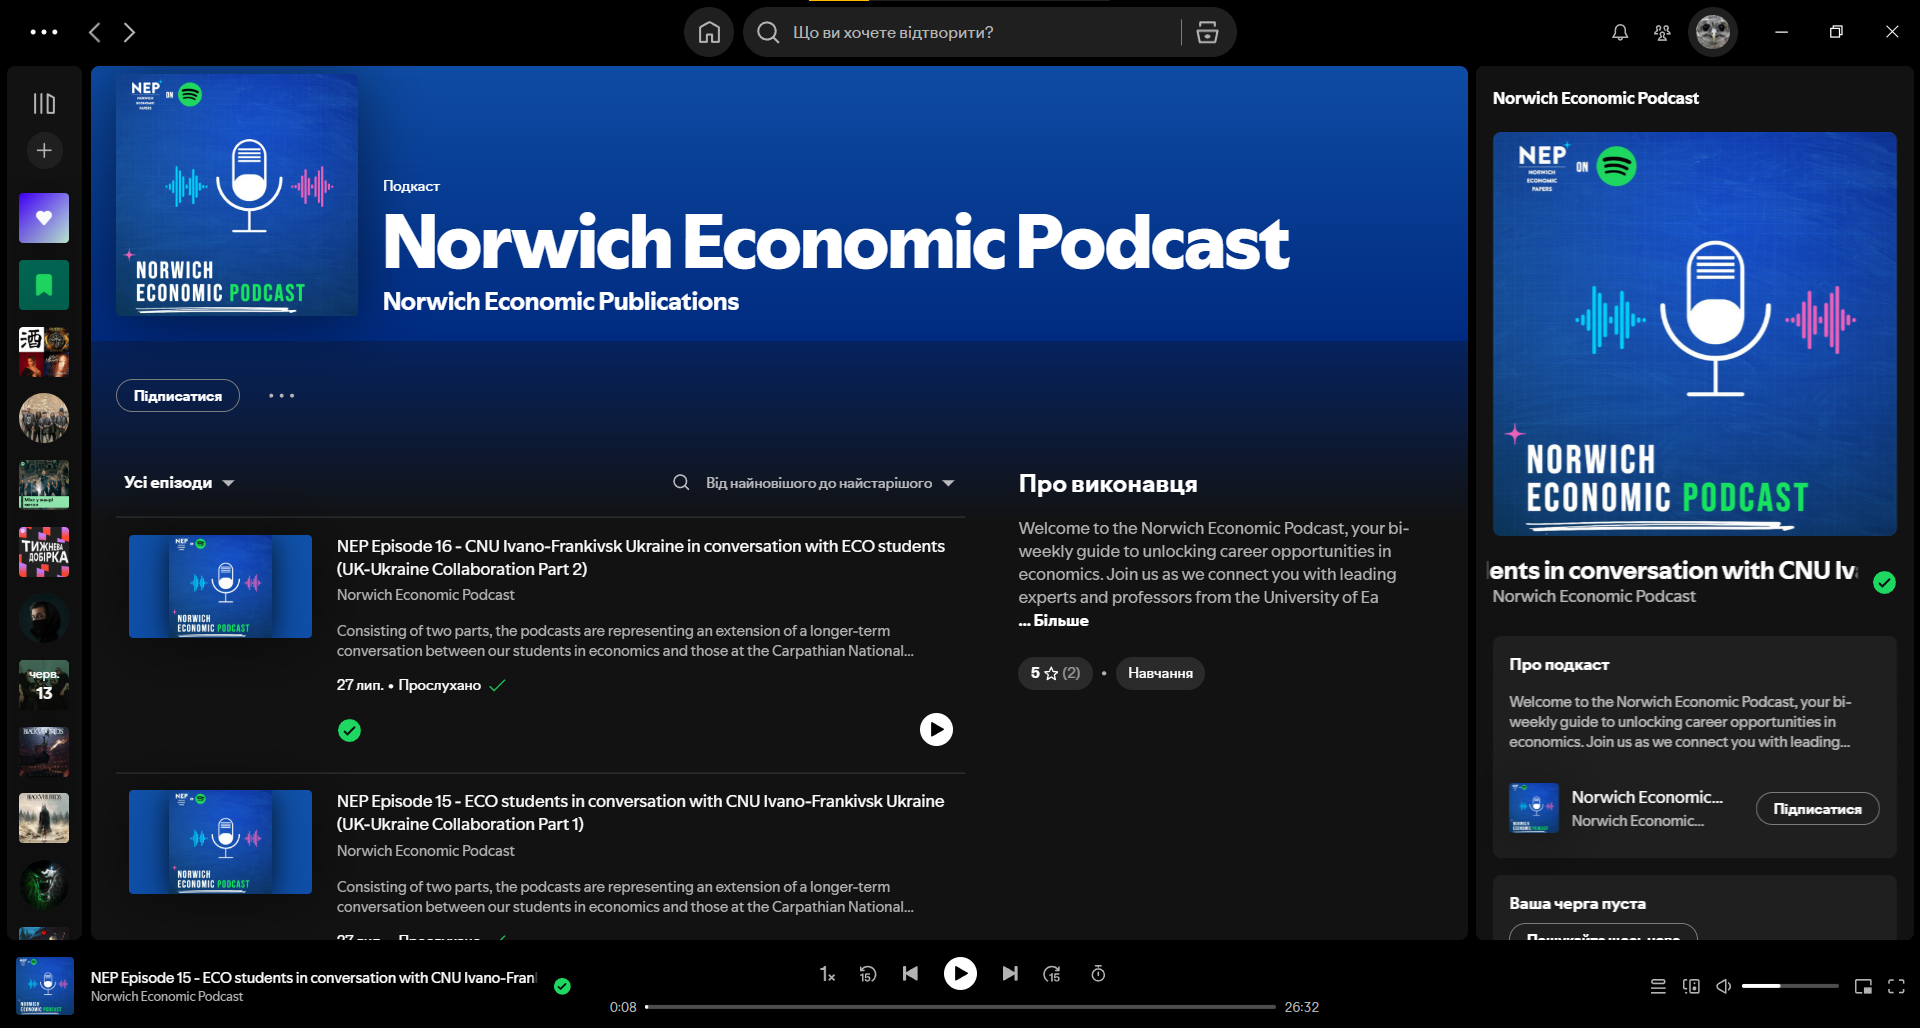Open 'Norwich Economic Publications' publisher link
The height and width of the screenshot is (1028, 1920).
tap(561, 301)
